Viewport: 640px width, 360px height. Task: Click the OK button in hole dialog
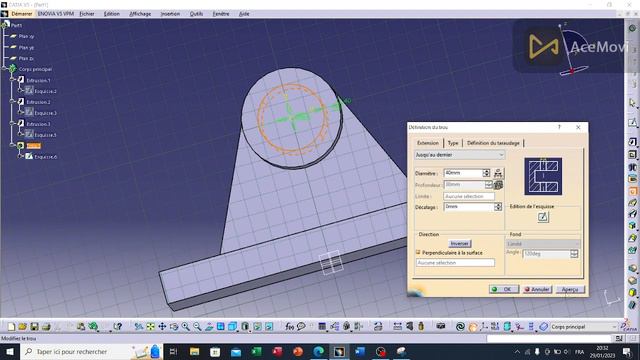(x=504, y=289)
